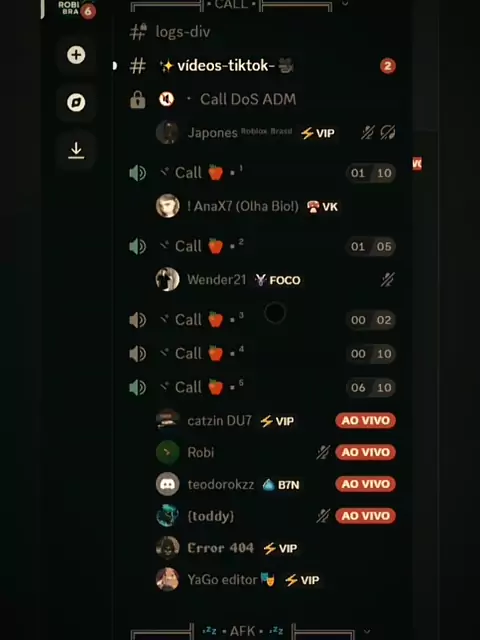
Task: Open the Discover servers compass icon
Action: click(76, 102)
